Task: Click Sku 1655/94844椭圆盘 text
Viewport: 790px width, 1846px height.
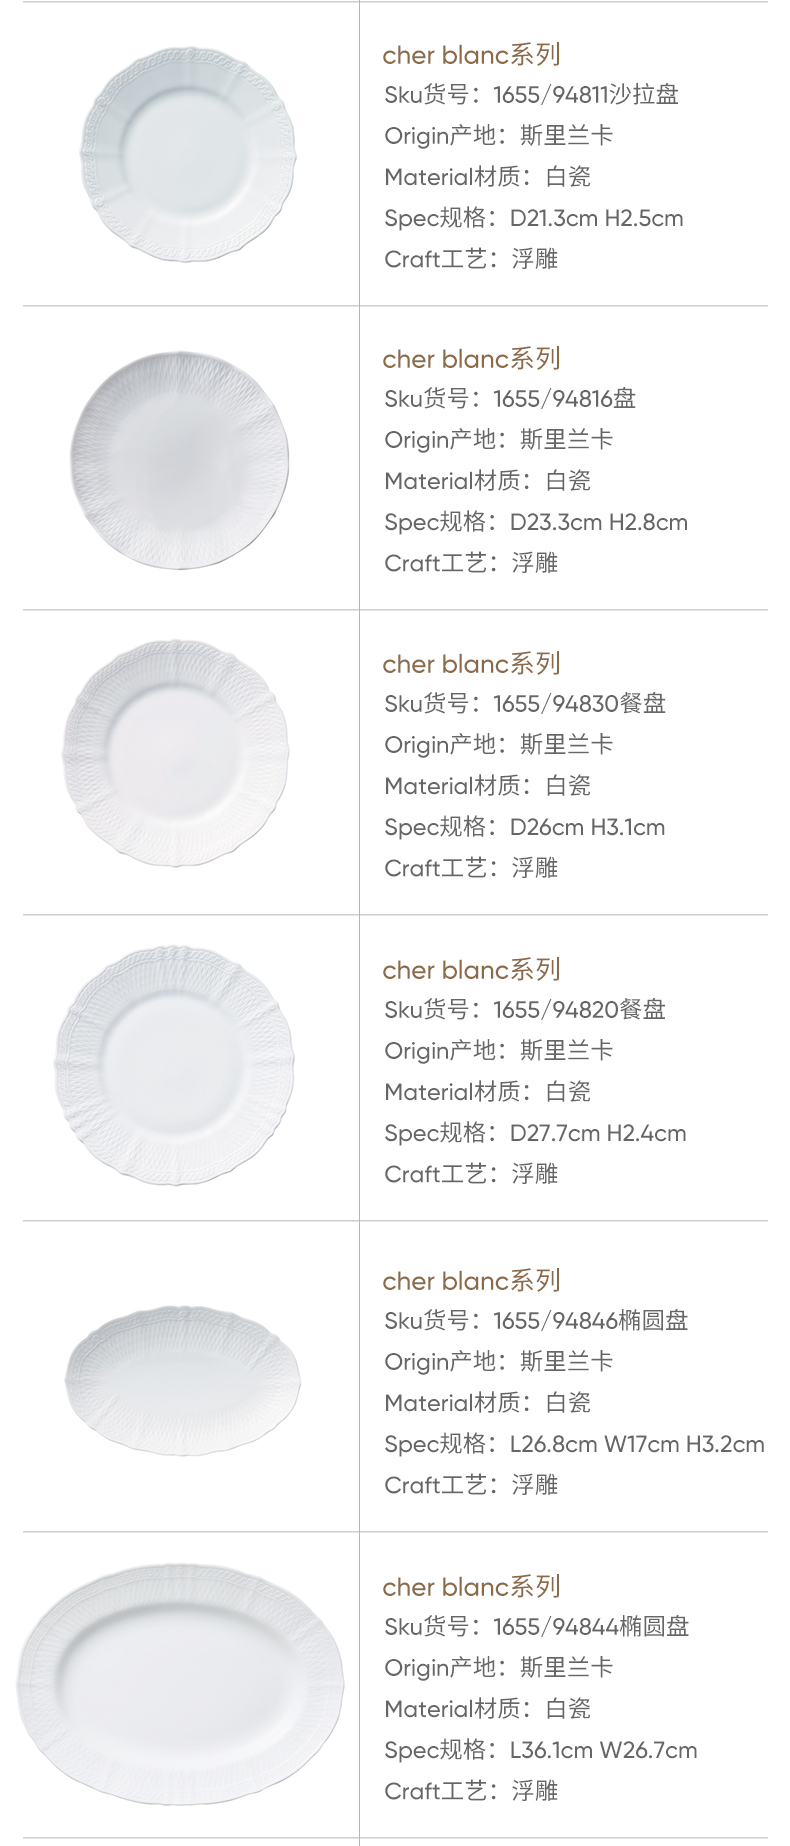Action: click(536, 1627)
